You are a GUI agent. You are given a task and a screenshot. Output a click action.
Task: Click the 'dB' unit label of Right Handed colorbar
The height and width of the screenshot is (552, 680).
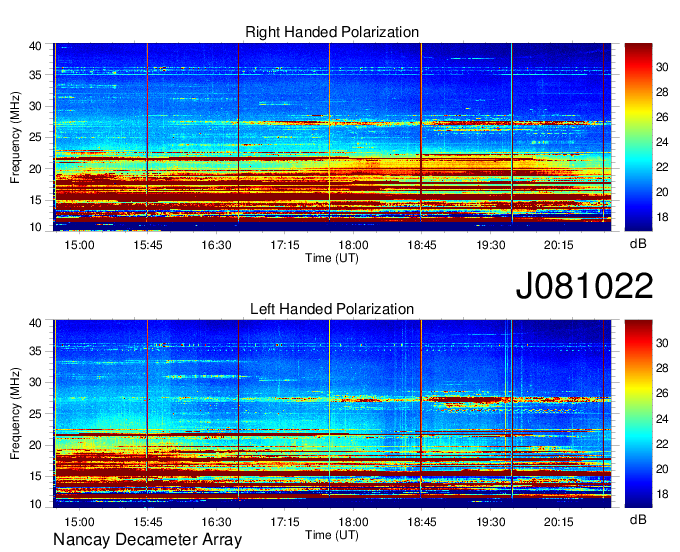[638, 244]
